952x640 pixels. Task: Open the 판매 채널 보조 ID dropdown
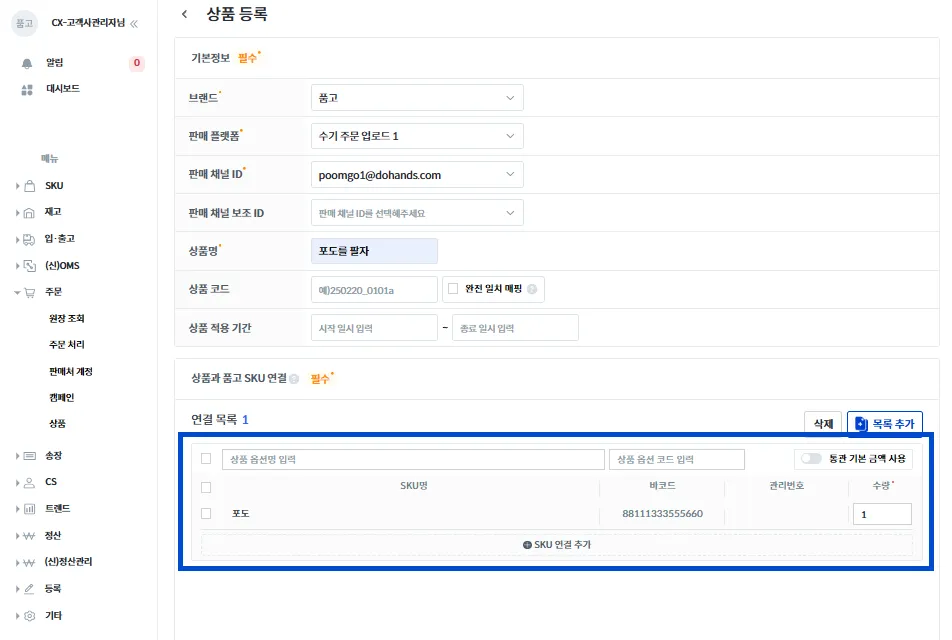(x=417, y=213)
